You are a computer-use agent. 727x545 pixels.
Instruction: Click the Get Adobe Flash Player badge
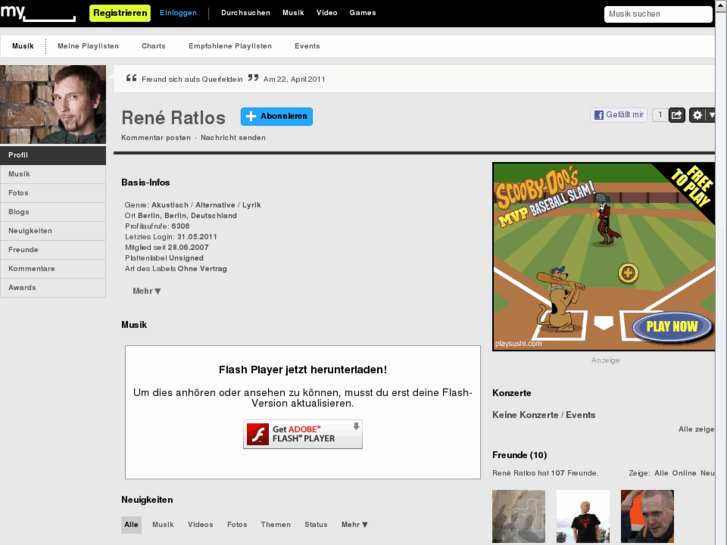pyautogui.click(x=303, y=434)
